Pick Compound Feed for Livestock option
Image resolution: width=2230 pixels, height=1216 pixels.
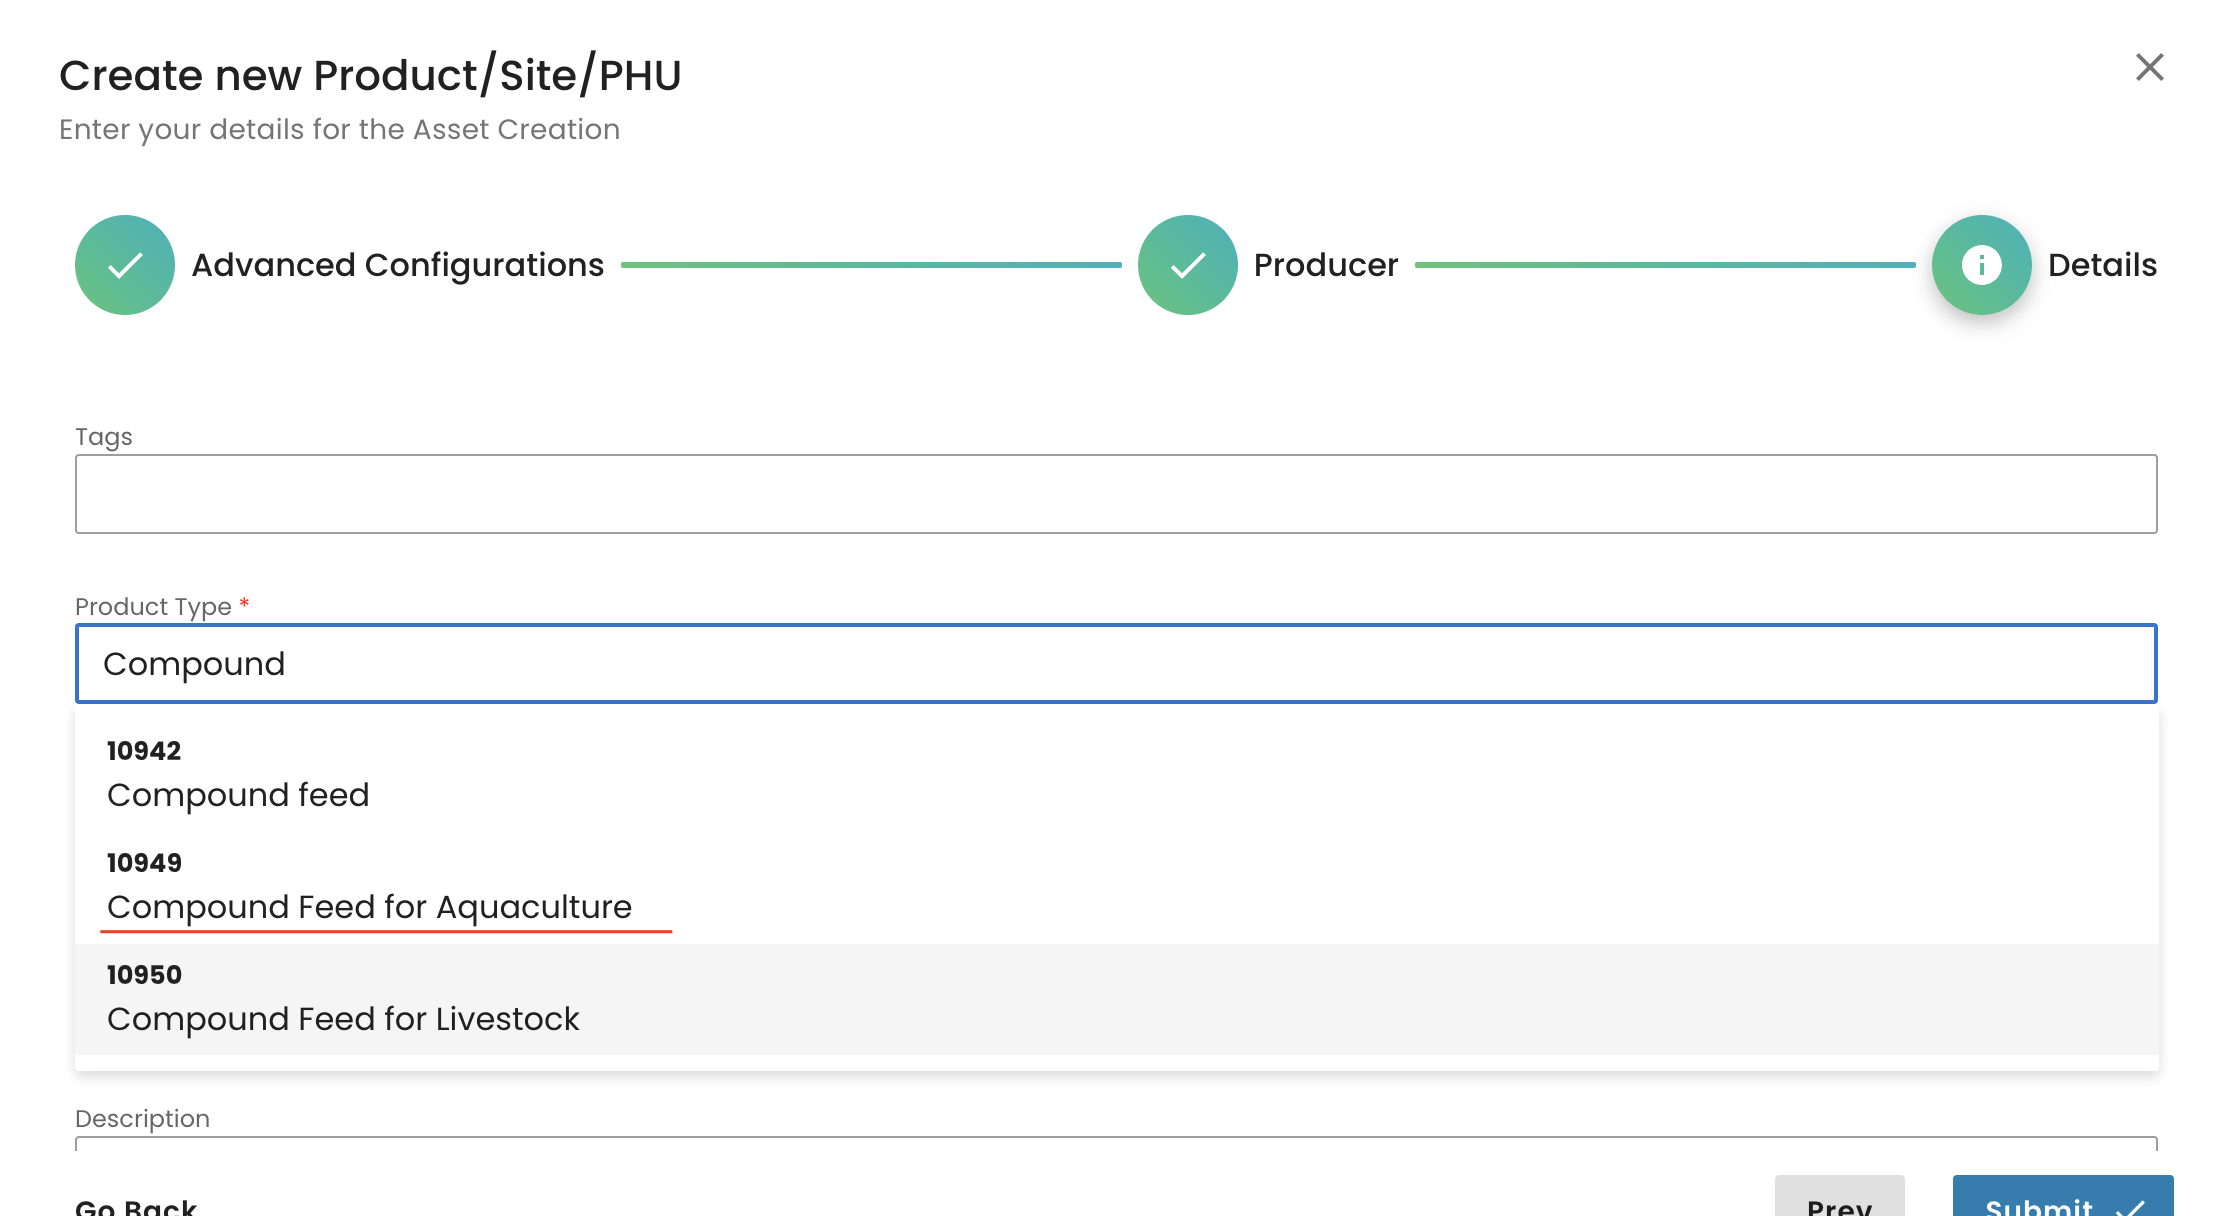[343, 1019]
